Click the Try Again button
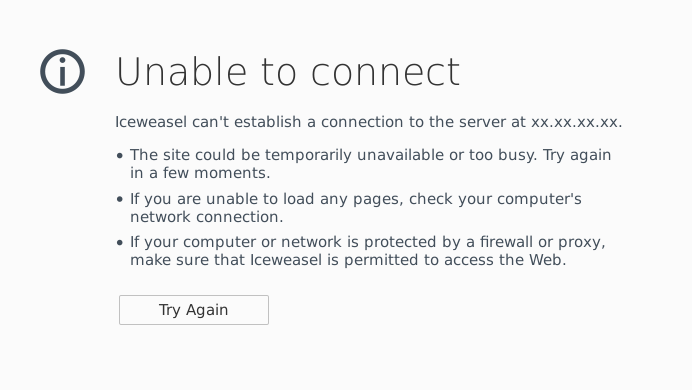Viewport: 692px width, 390px height. point(194,310)
